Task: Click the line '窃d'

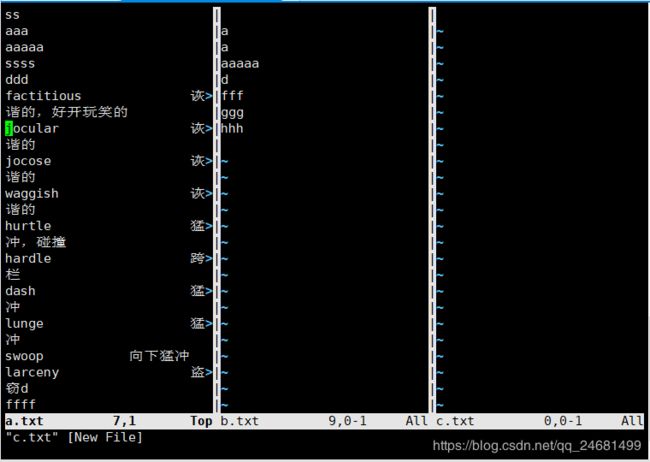Action: point(17,389)
